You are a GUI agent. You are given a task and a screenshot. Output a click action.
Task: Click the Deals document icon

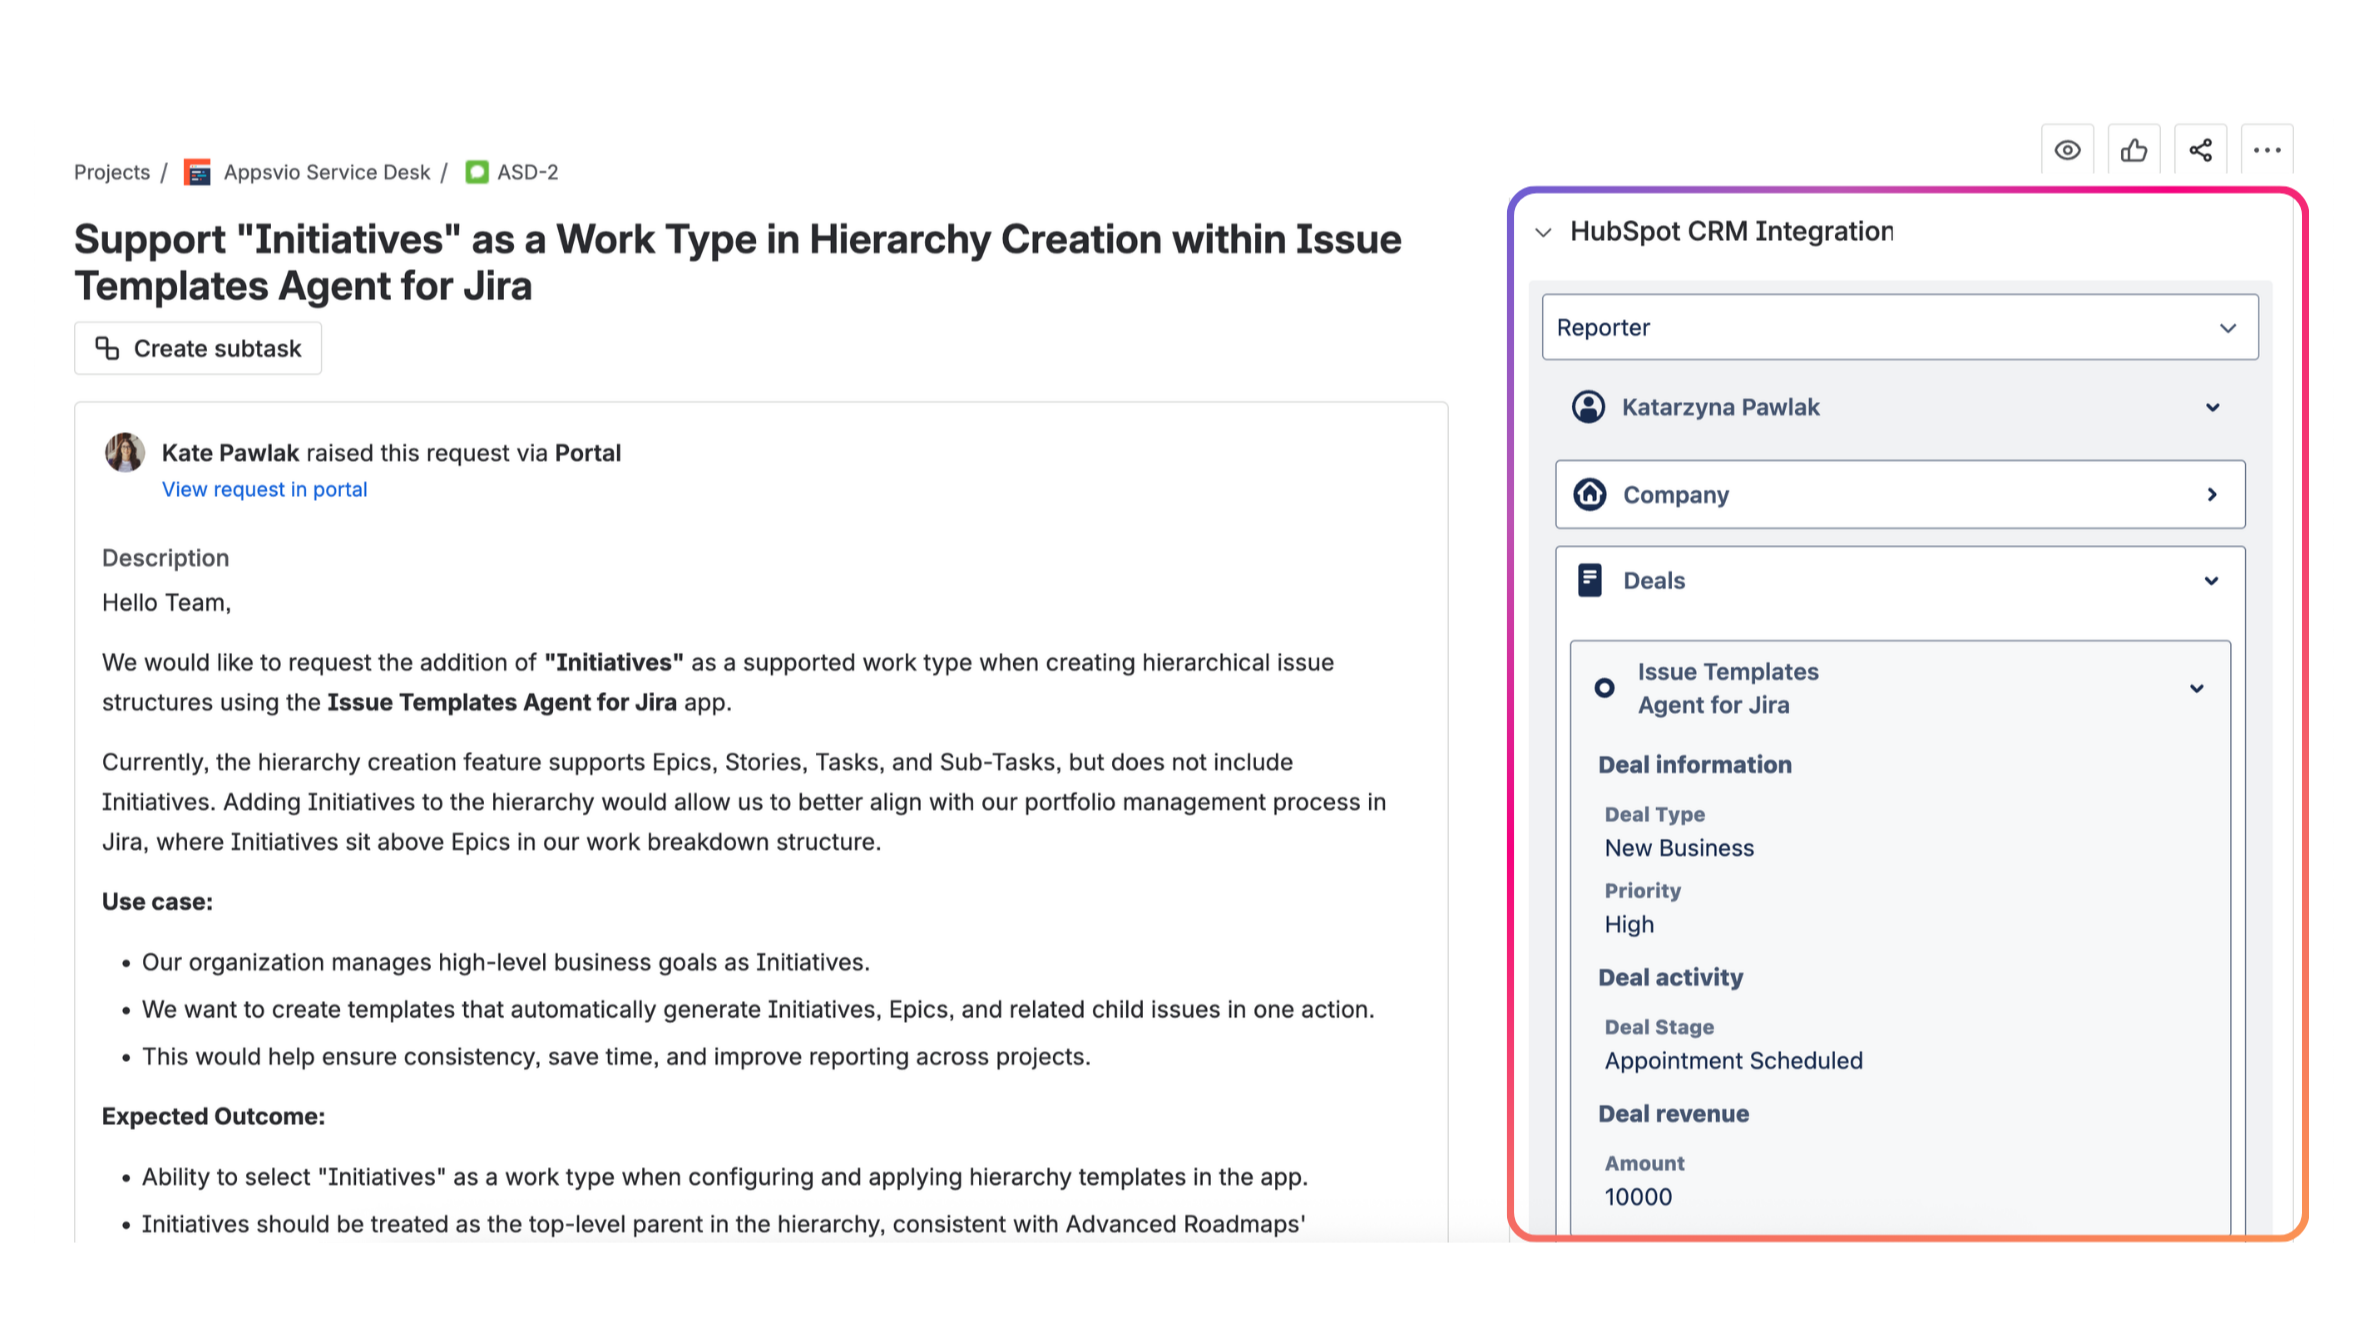1589,580
